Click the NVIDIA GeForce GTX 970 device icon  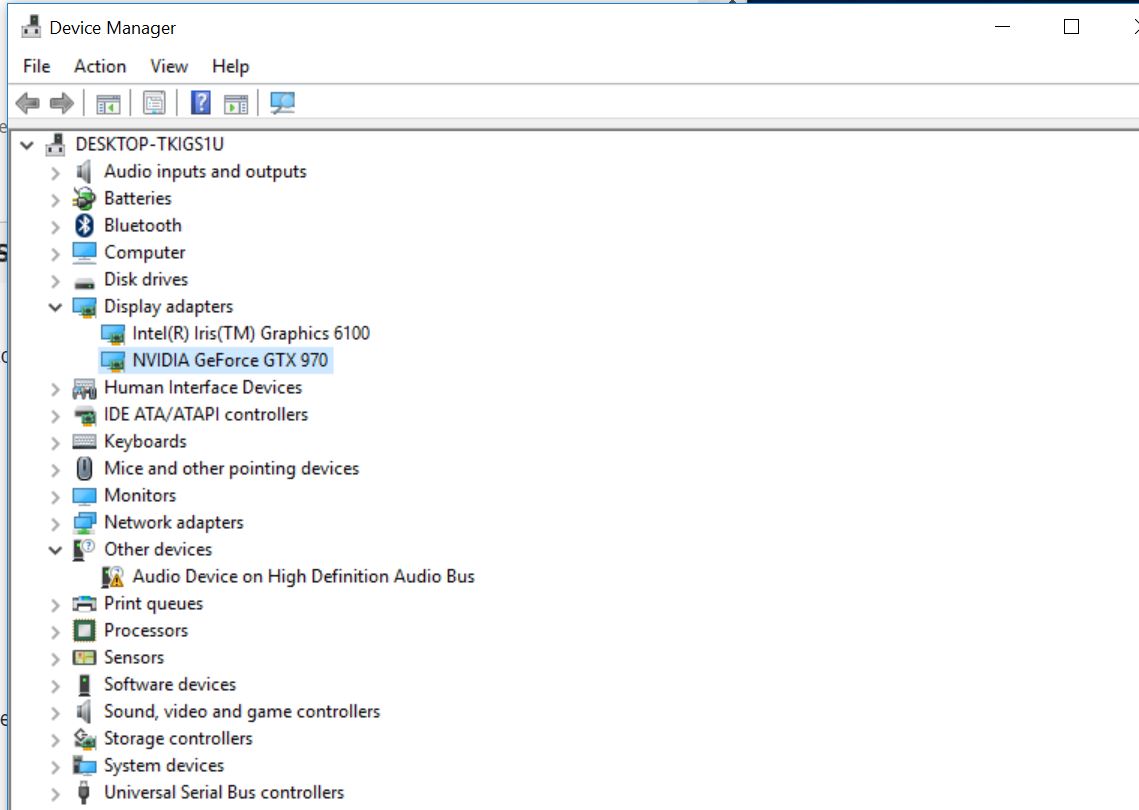113,361
